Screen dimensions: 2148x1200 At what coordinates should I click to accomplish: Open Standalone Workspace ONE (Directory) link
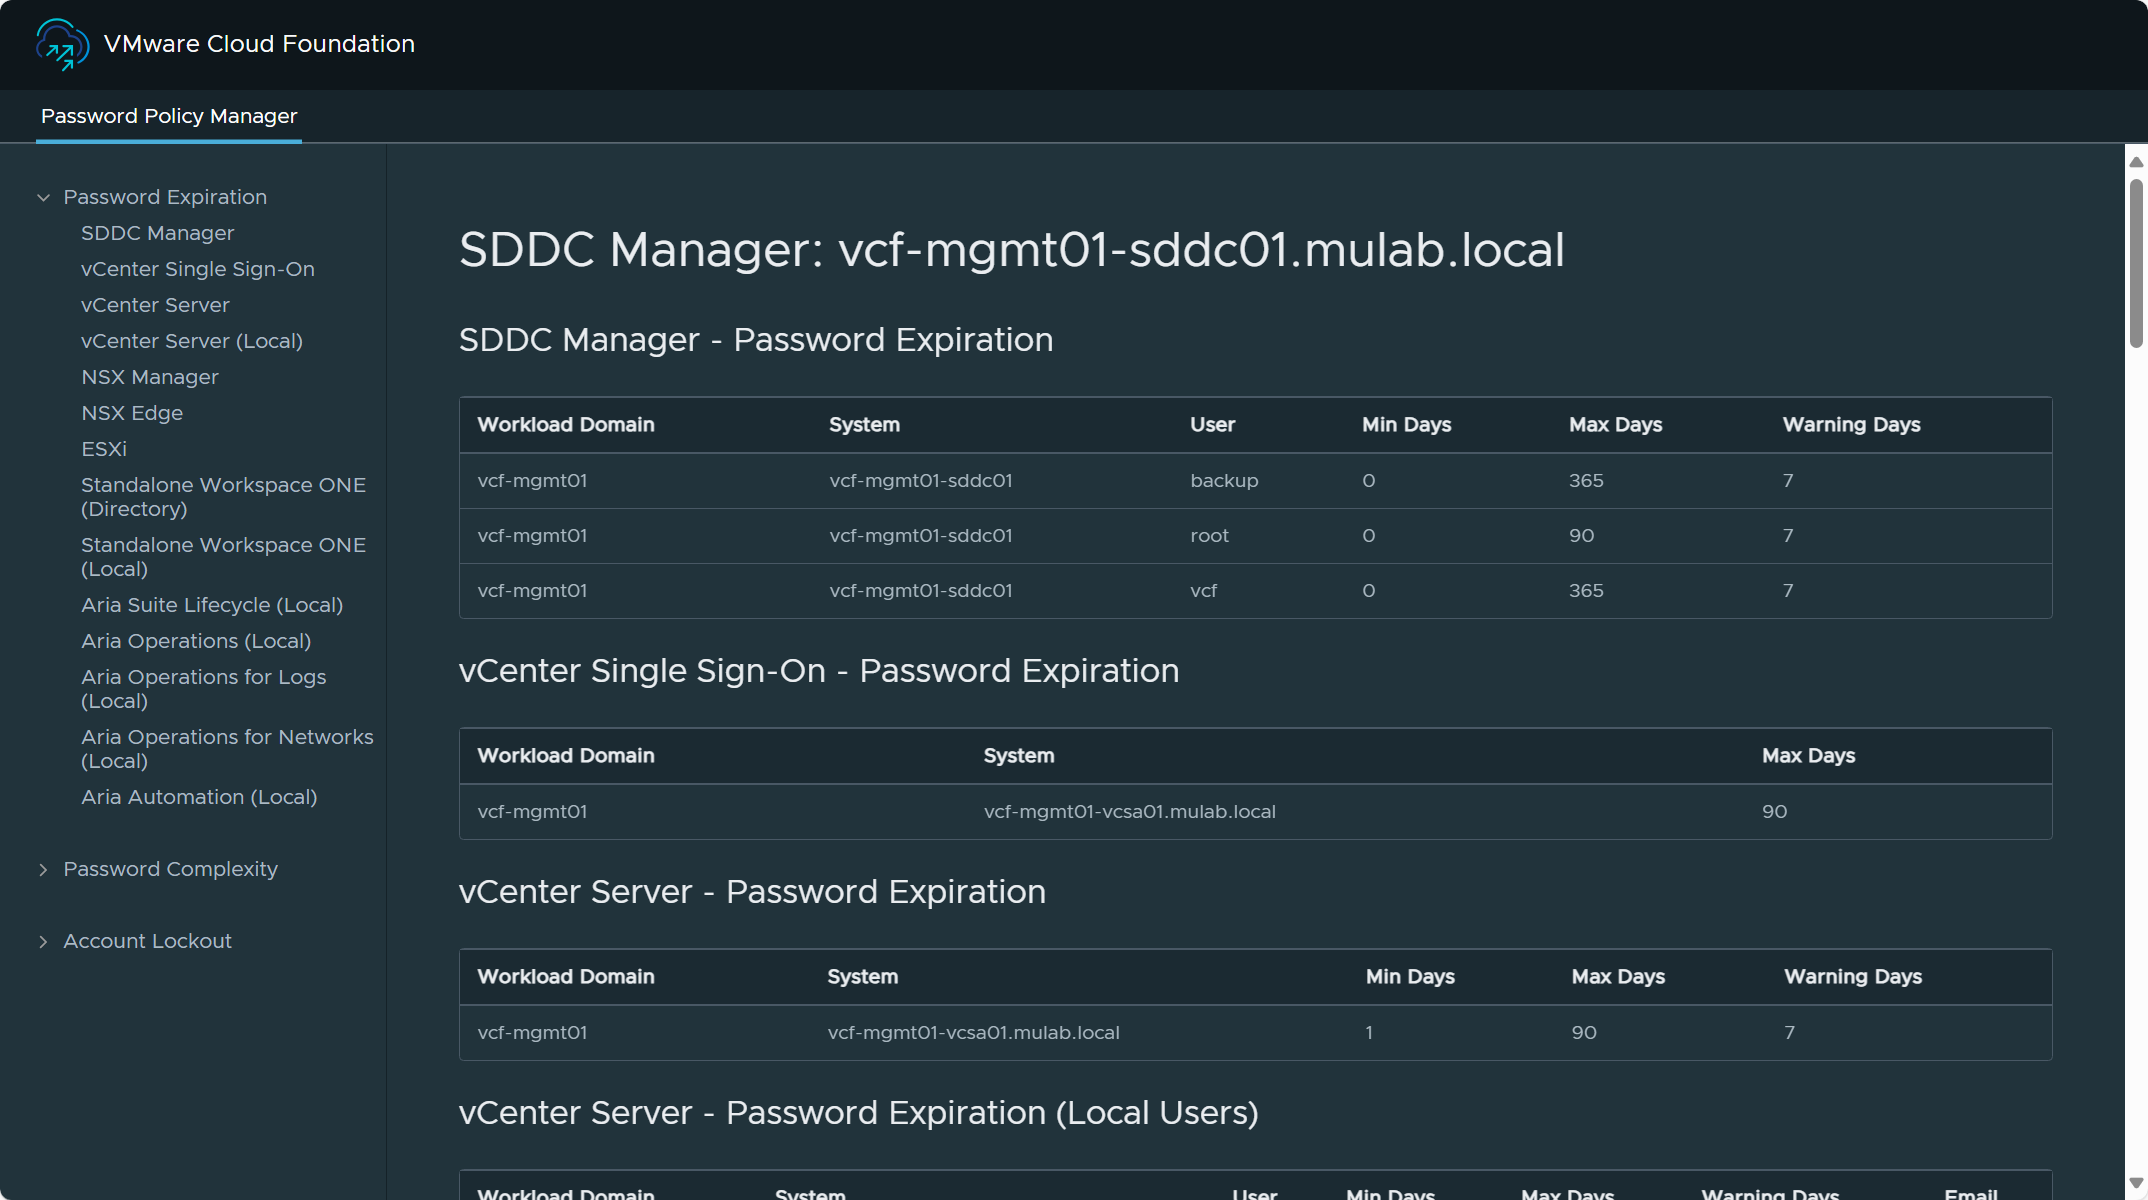223,497
